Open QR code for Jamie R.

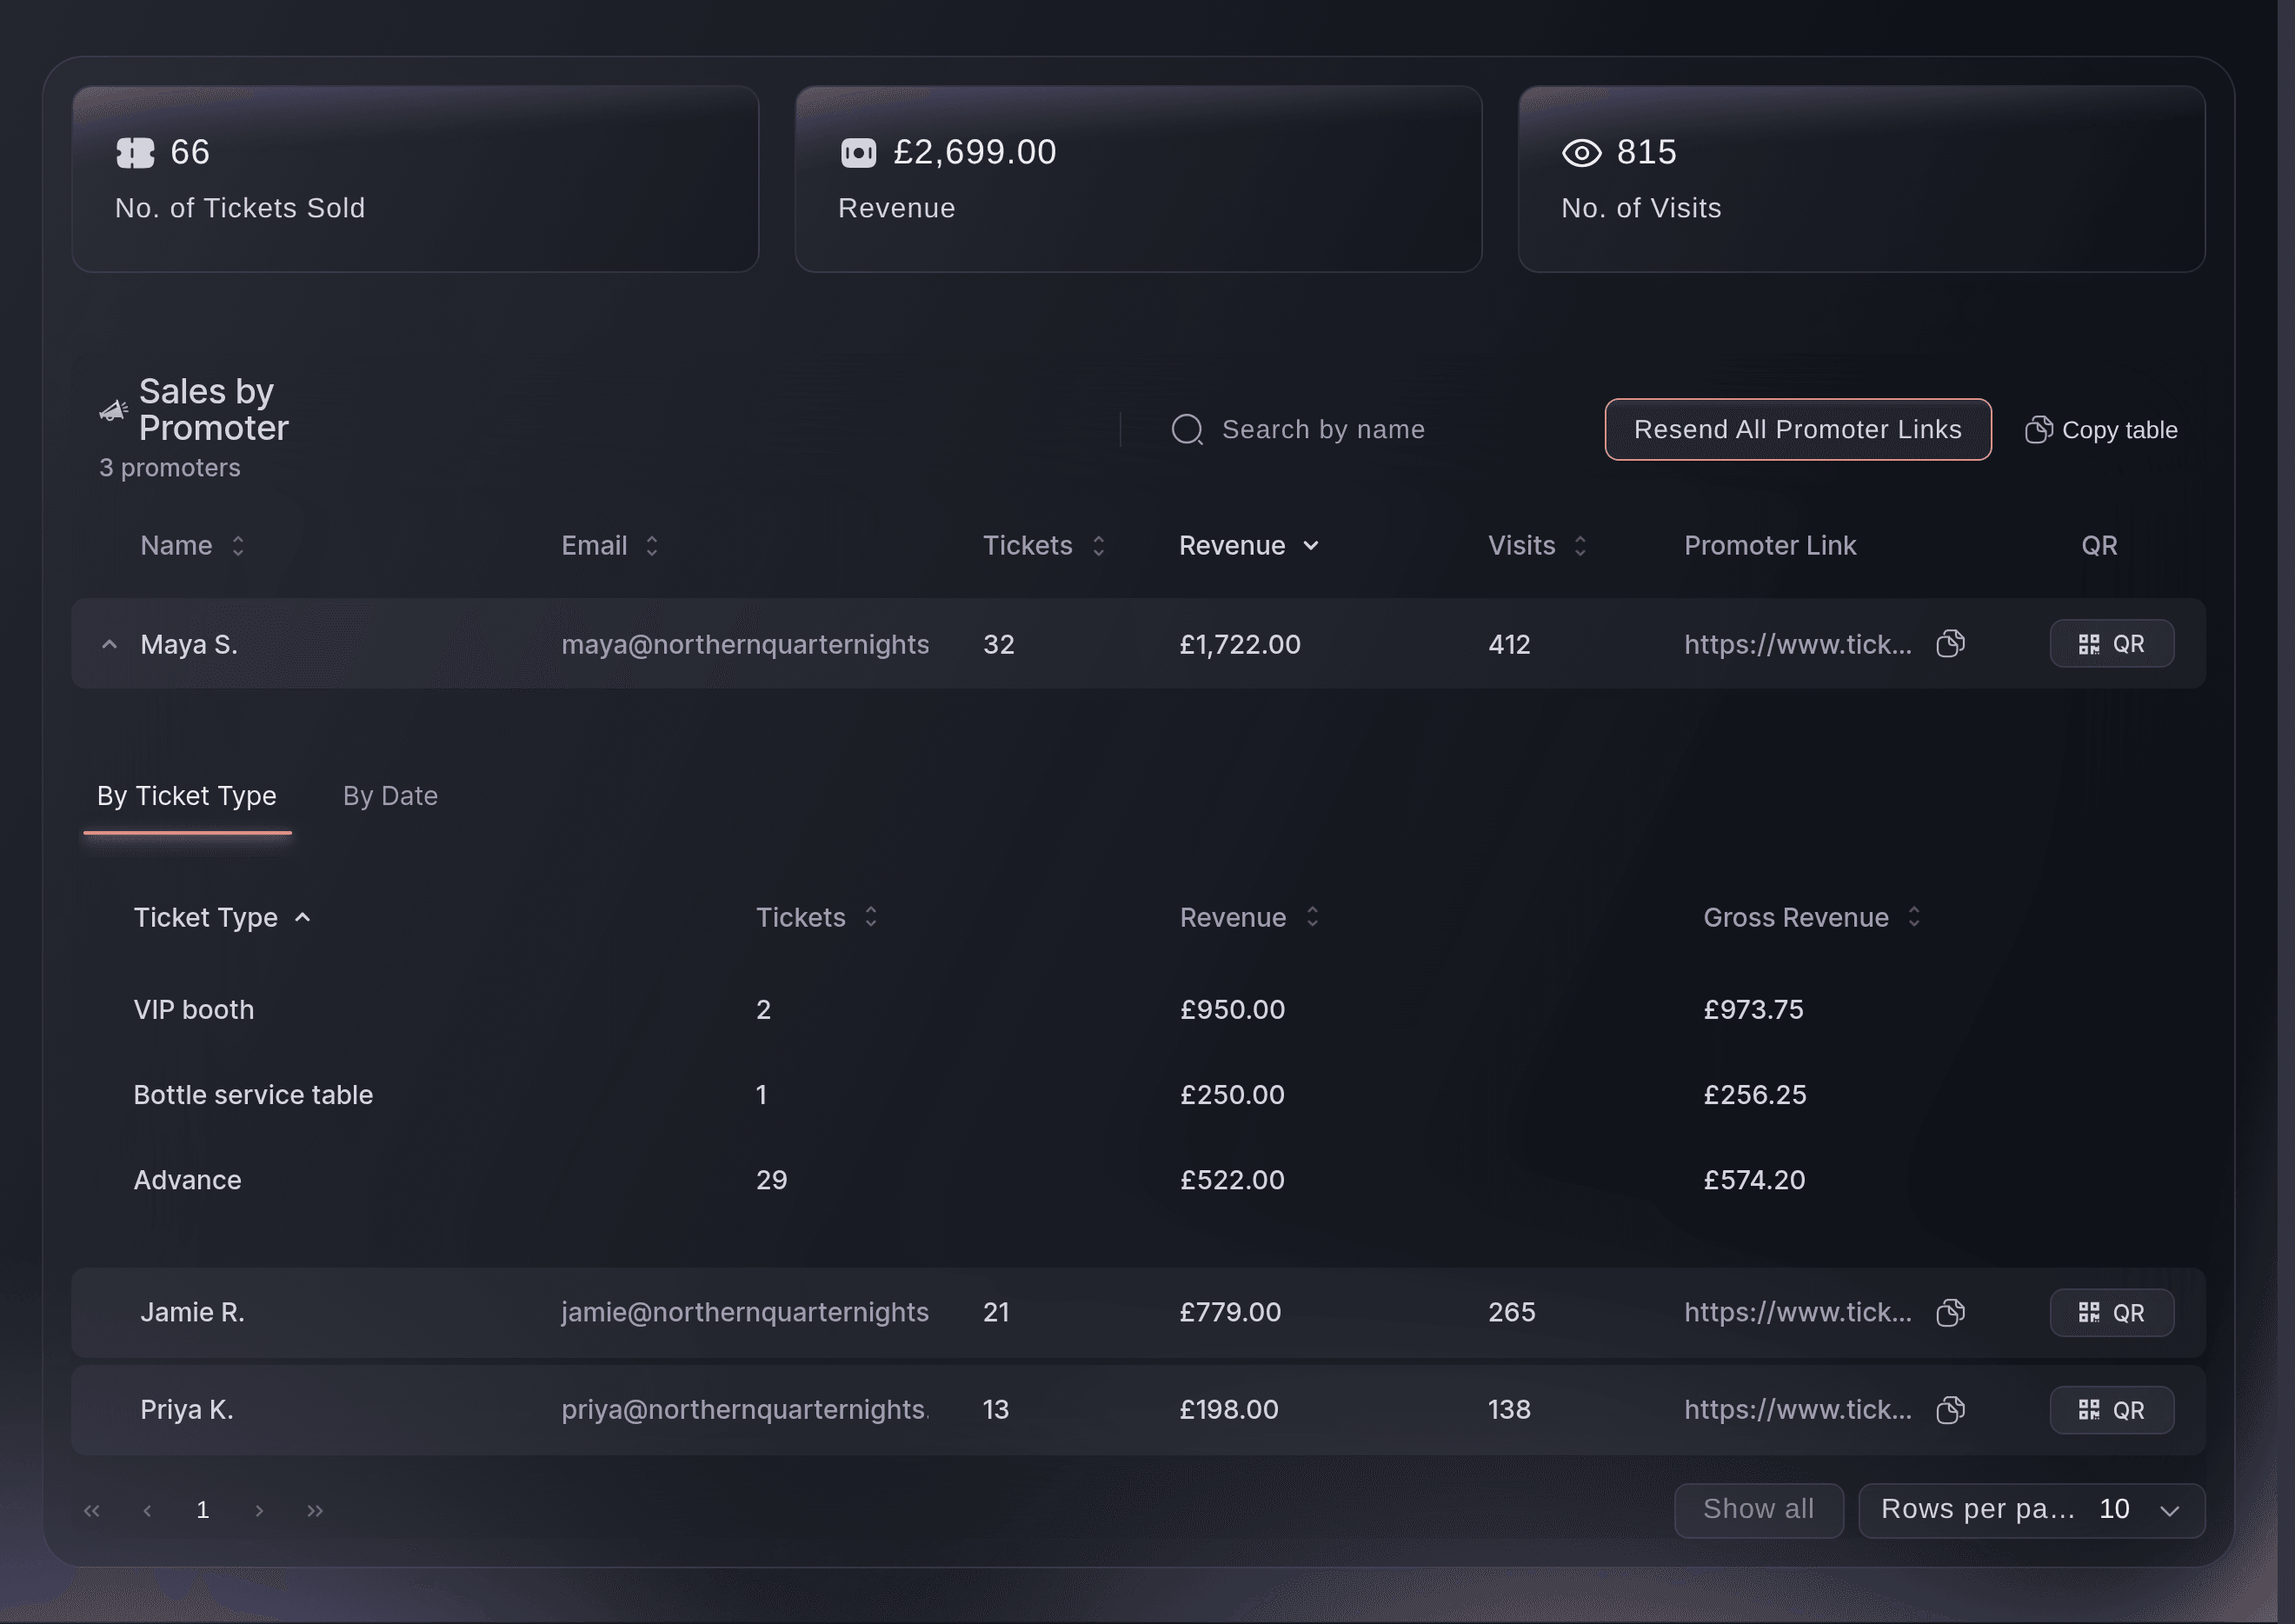coord(2111,1312)
